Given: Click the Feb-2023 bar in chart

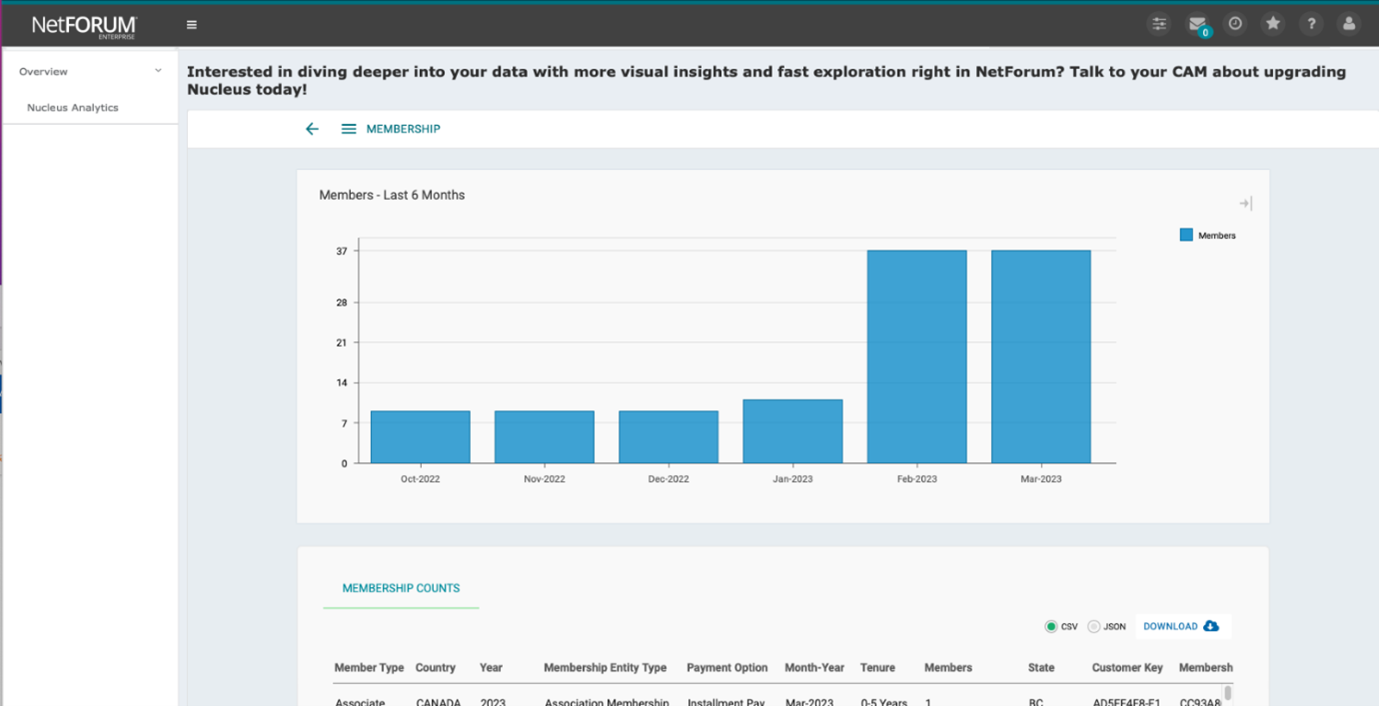Looking at the screenshot, I should 917,357.
